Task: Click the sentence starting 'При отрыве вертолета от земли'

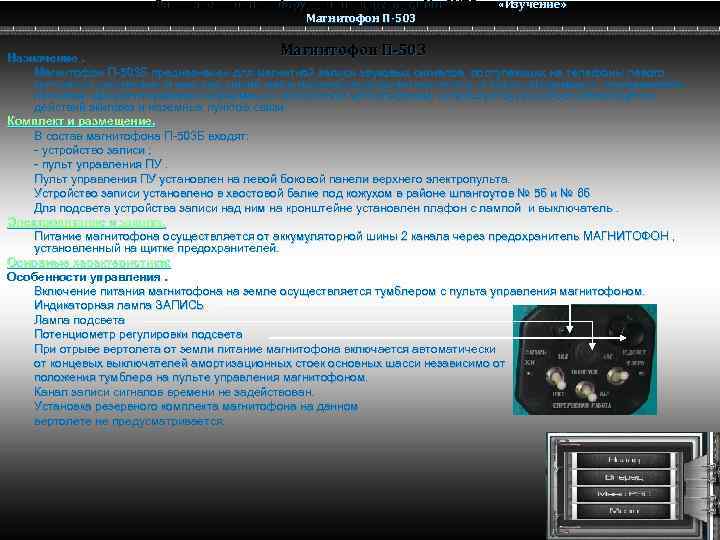Action: pyautogui.click(x=270, y=363)
